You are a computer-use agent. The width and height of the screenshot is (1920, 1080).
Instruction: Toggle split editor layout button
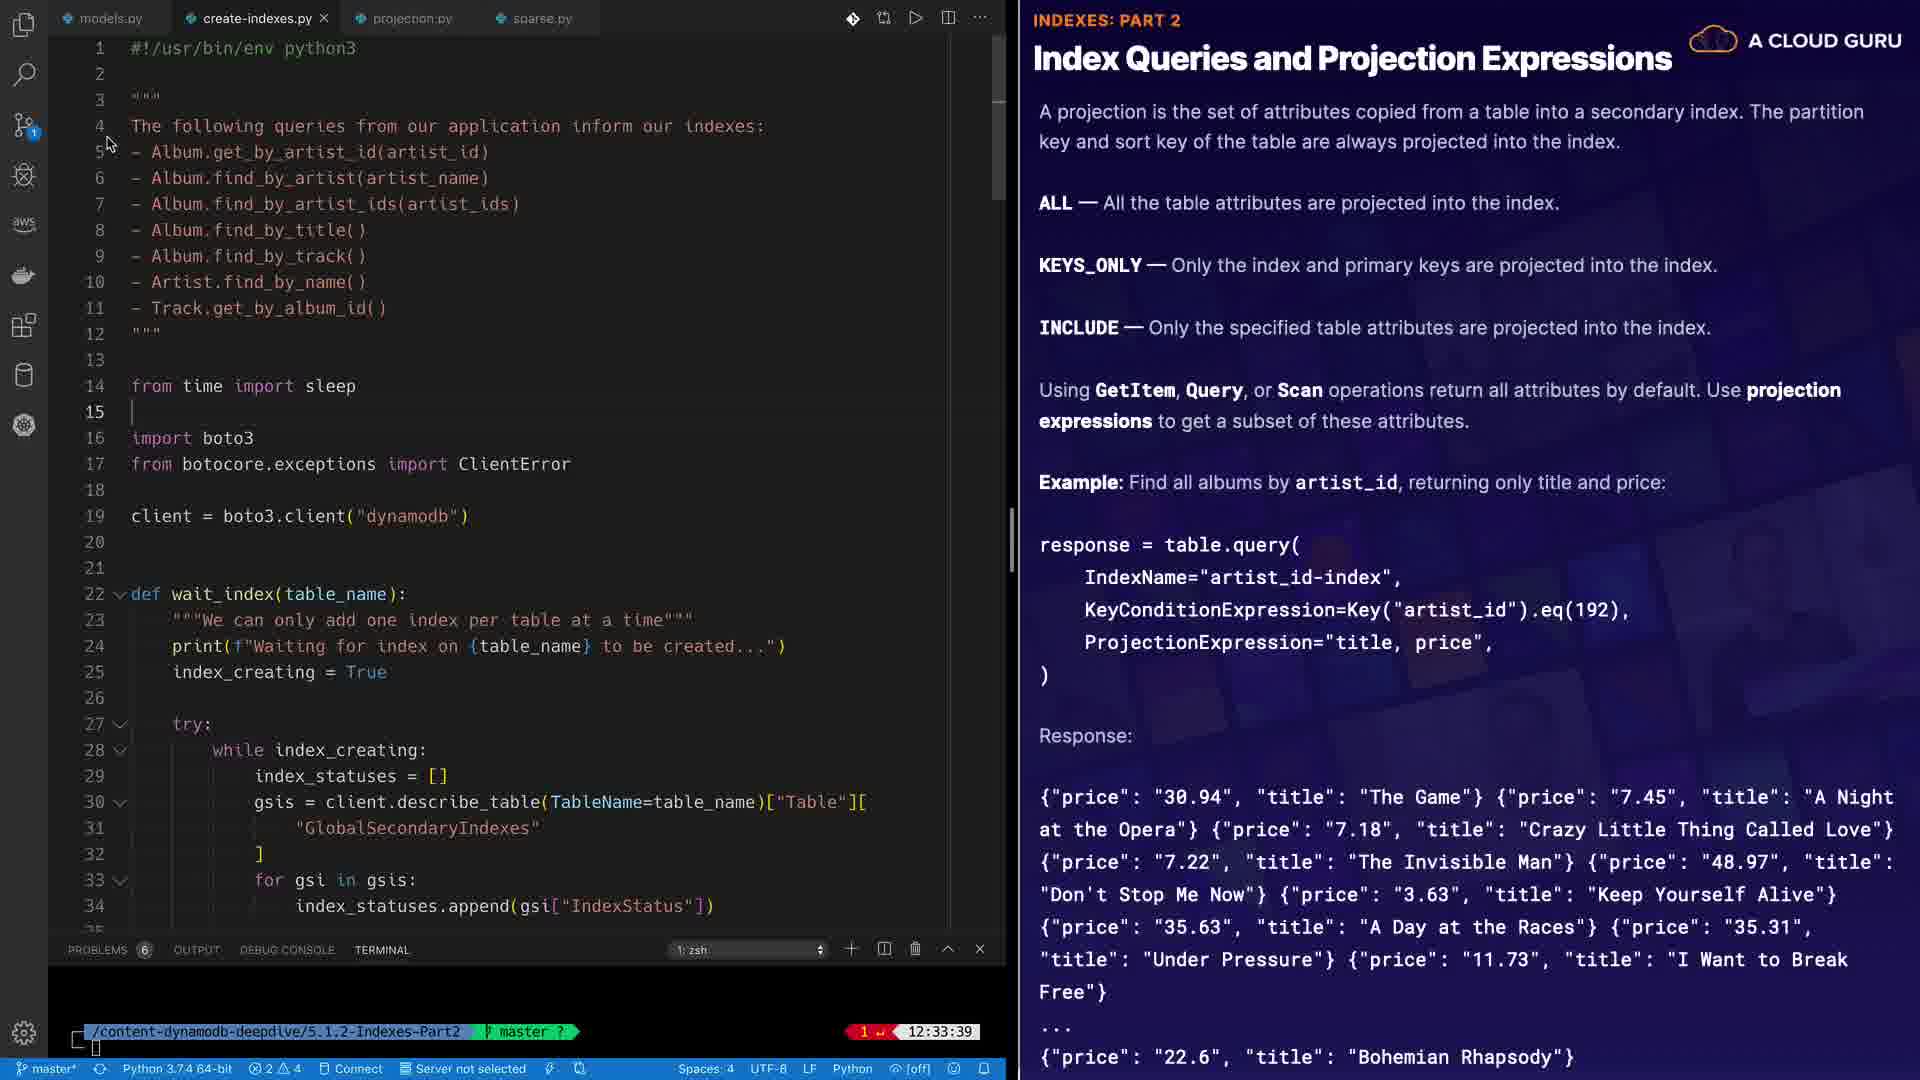(x=948, y=18)
